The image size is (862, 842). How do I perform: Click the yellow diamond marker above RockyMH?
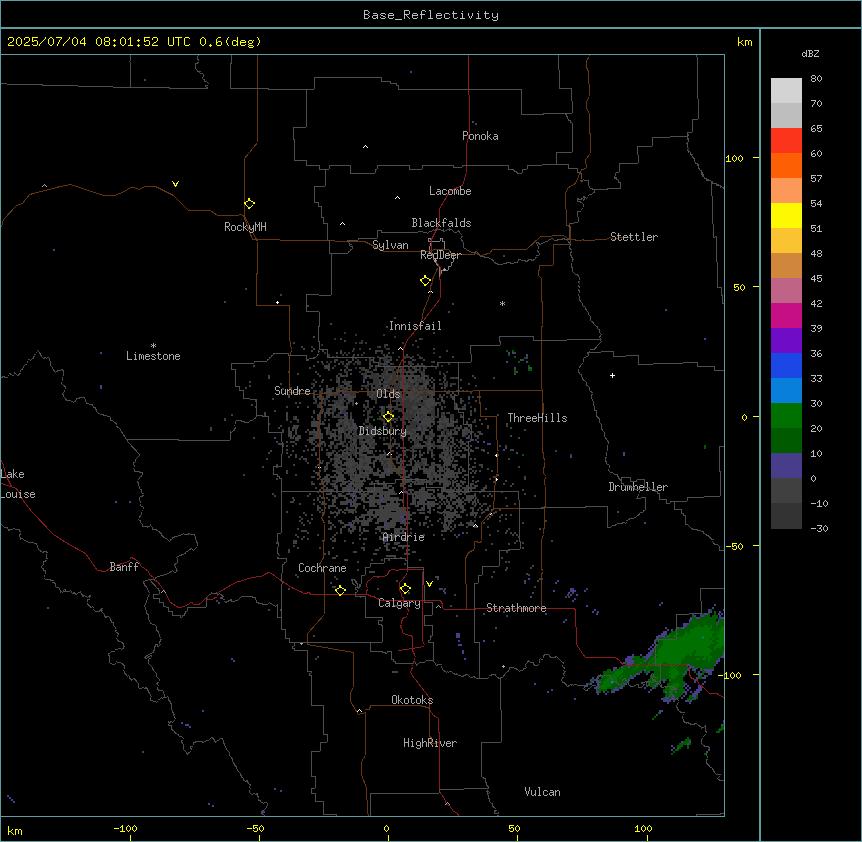(249, 204)
